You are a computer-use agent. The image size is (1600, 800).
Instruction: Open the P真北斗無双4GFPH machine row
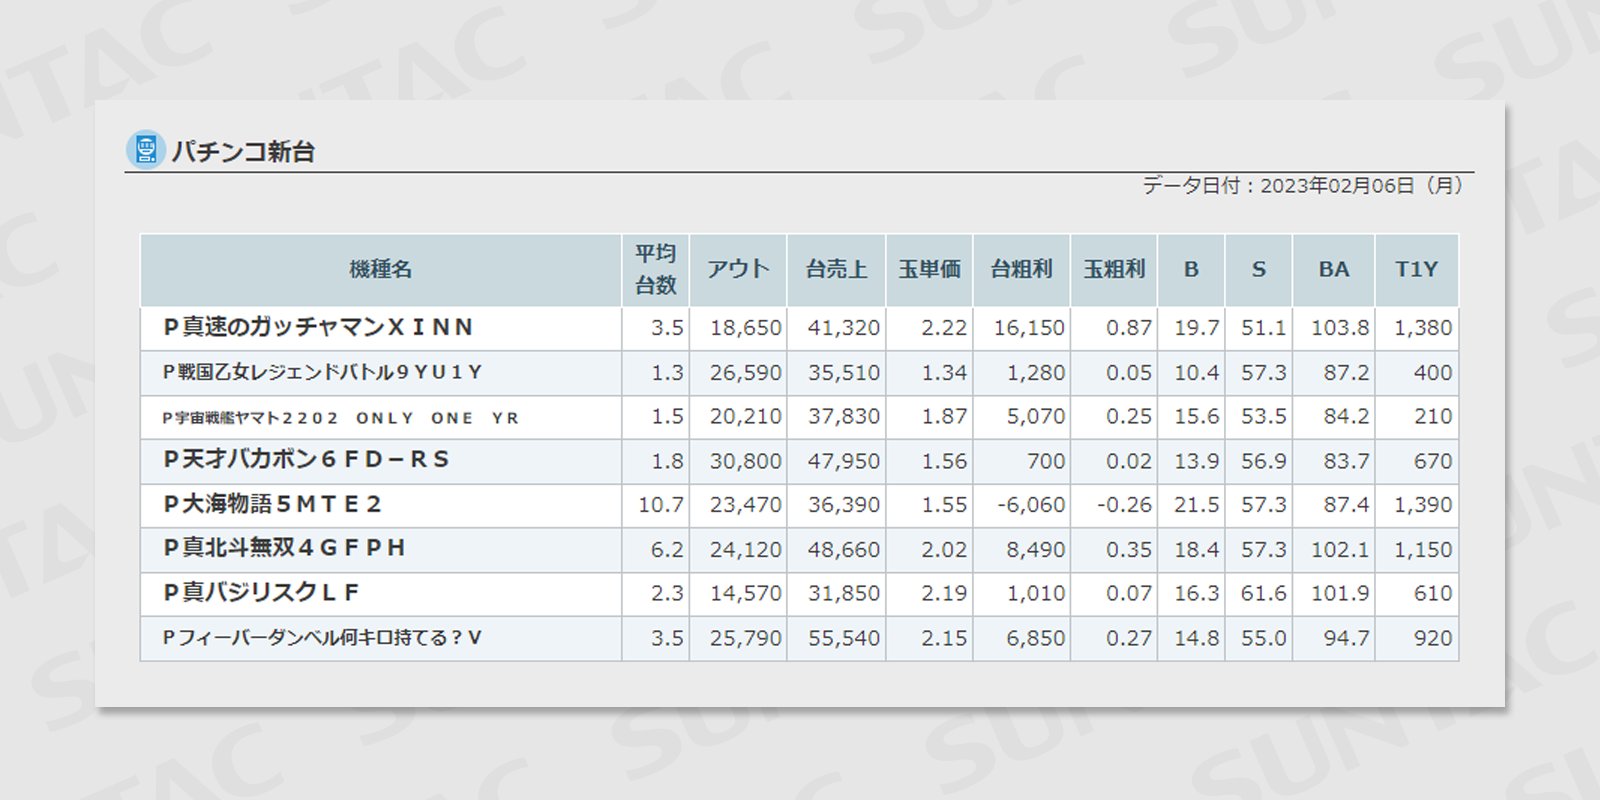pos(799,550)
